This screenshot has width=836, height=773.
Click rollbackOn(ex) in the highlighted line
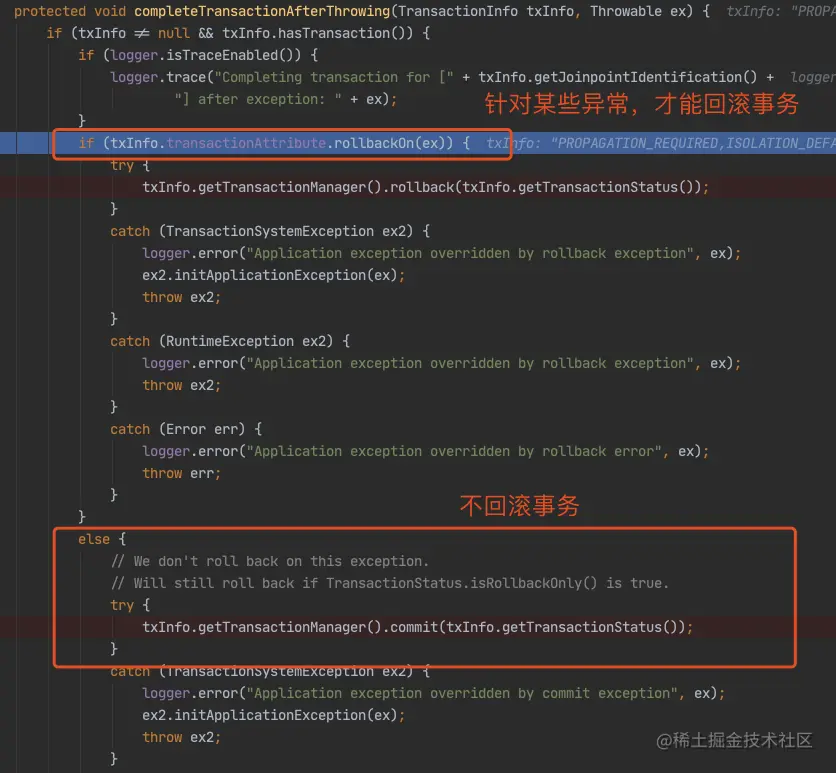(393, 143)
